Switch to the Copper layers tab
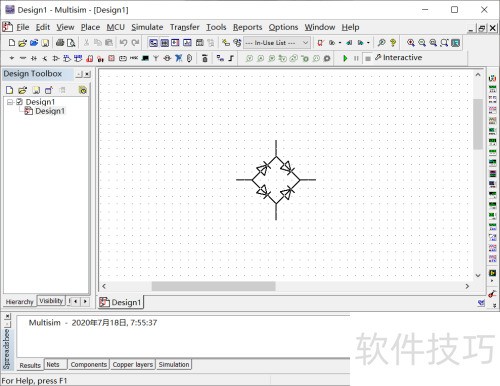This screenshot has height=386, width=500. click(x=133, y=364)
